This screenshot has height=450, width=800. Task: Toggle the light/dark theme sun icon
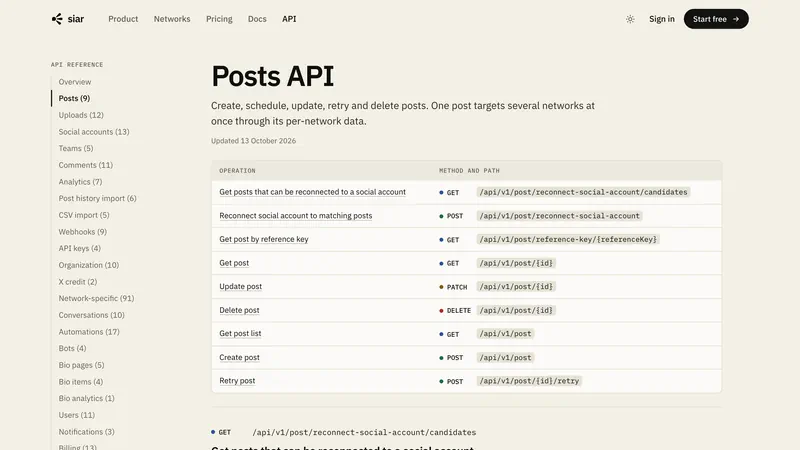[x=630, y=19]
